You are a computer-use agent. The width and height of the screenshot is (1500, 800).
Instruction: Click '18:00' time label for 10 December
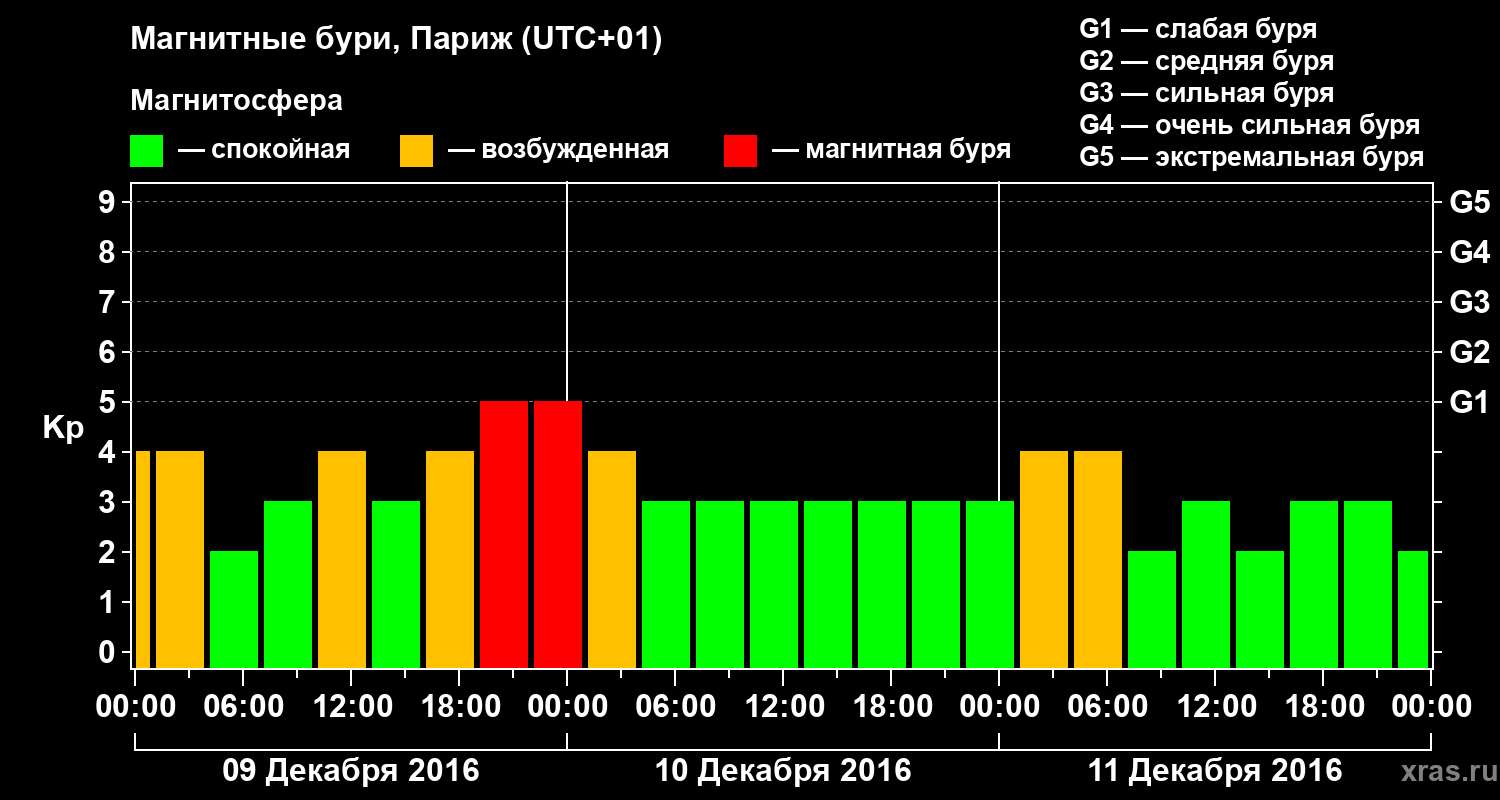(x=891, y=707)
